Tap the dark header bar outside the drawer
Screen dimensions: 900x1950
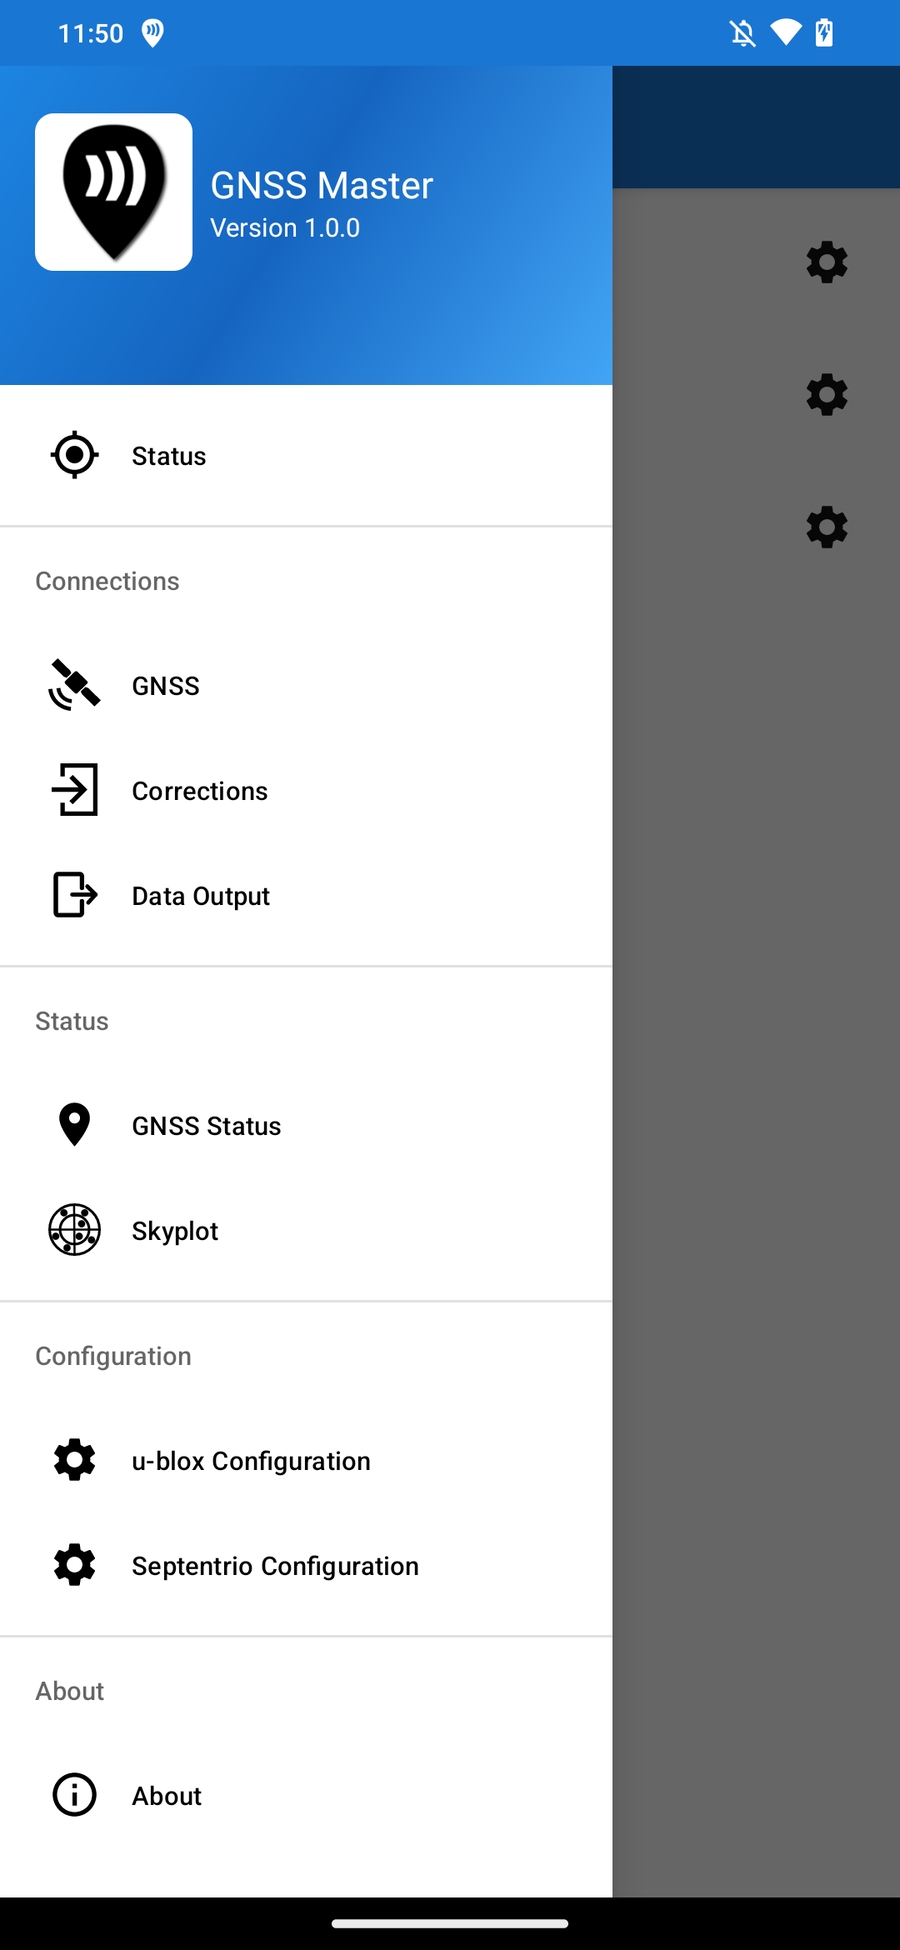756,127
